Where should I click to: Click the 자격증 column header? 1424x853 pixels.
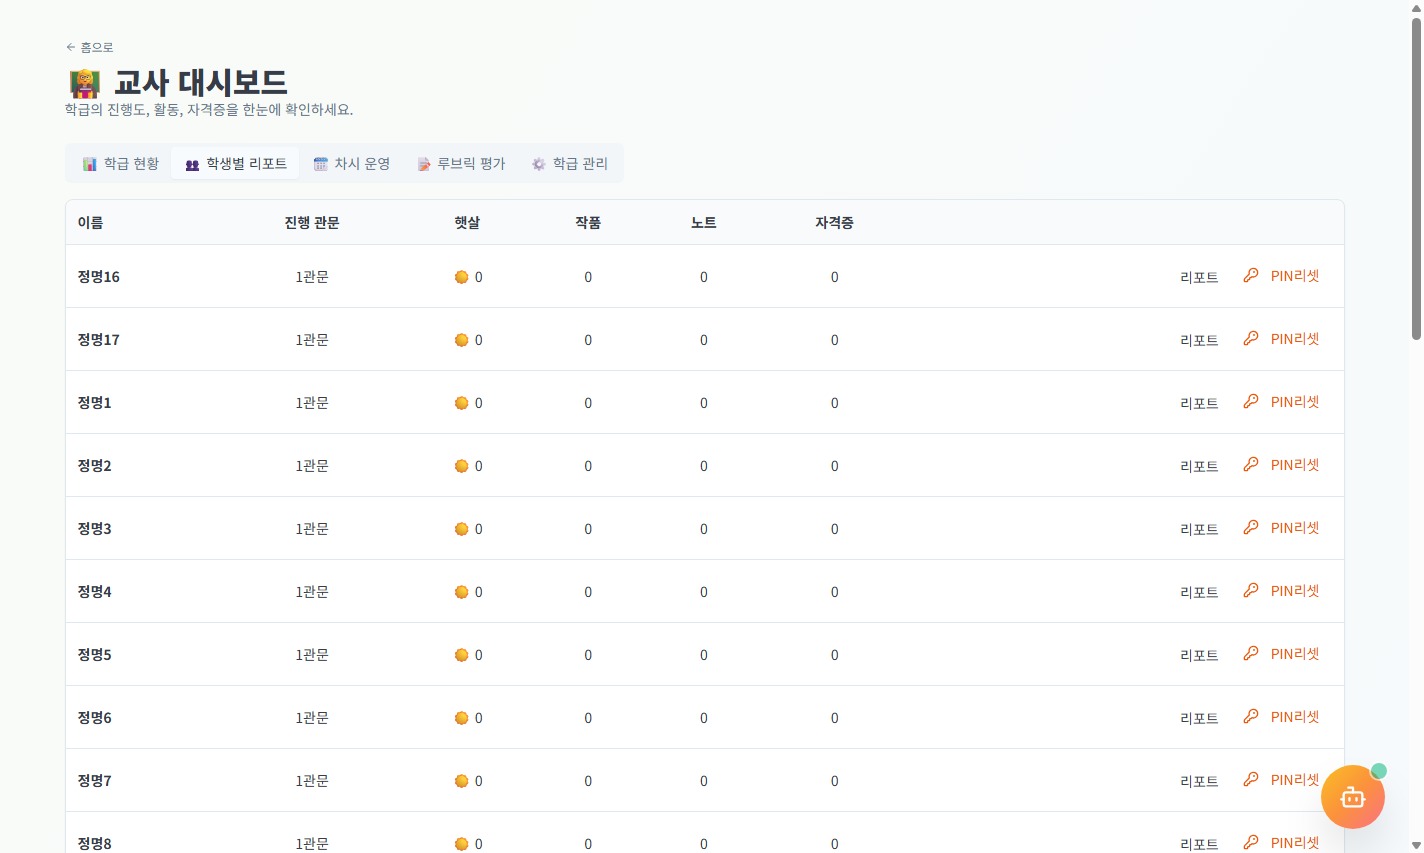pyautogui.click(x=834, y=222)
